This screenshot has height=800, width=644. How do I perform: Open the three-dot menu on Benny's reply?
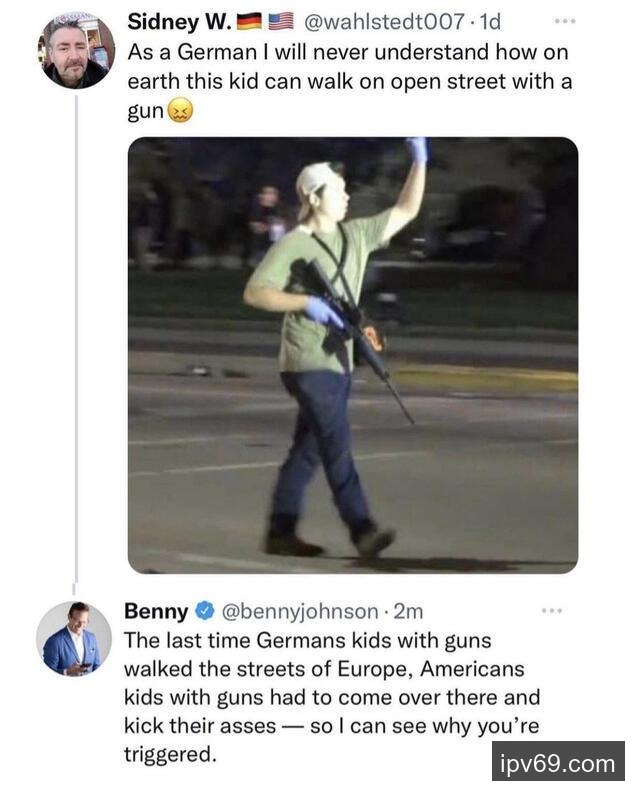pos(550,609)
